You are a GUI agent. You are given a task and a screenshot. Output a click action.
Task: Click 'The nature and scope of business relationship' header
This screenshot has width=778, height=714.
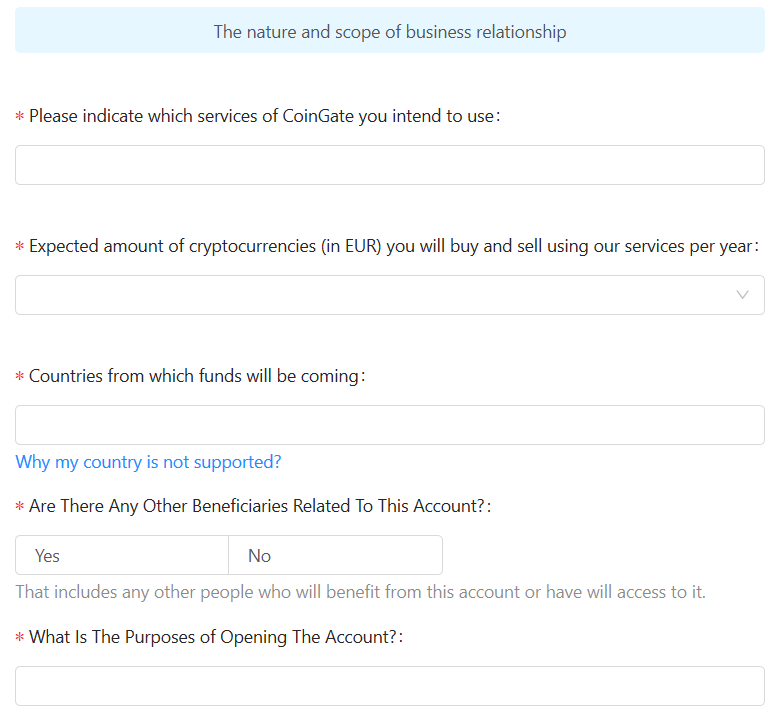click(389, 32)
